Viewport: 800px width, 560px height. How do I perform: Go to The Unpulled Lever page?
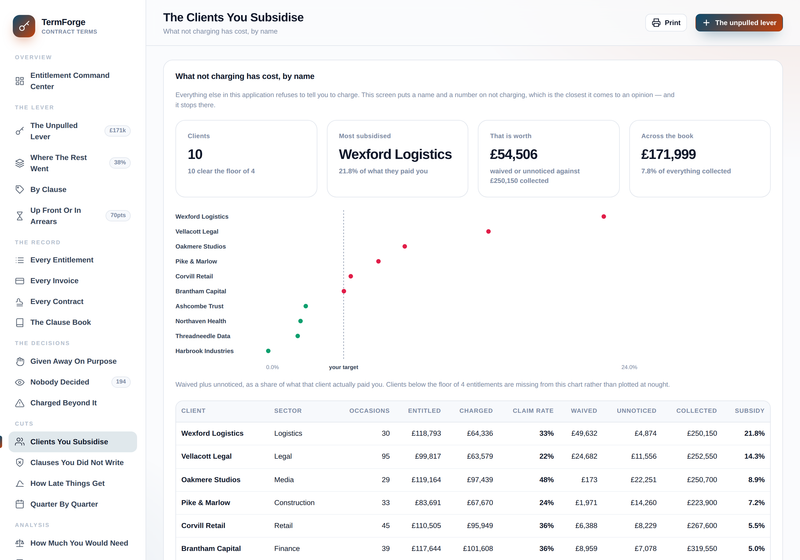tap(72, 131)
